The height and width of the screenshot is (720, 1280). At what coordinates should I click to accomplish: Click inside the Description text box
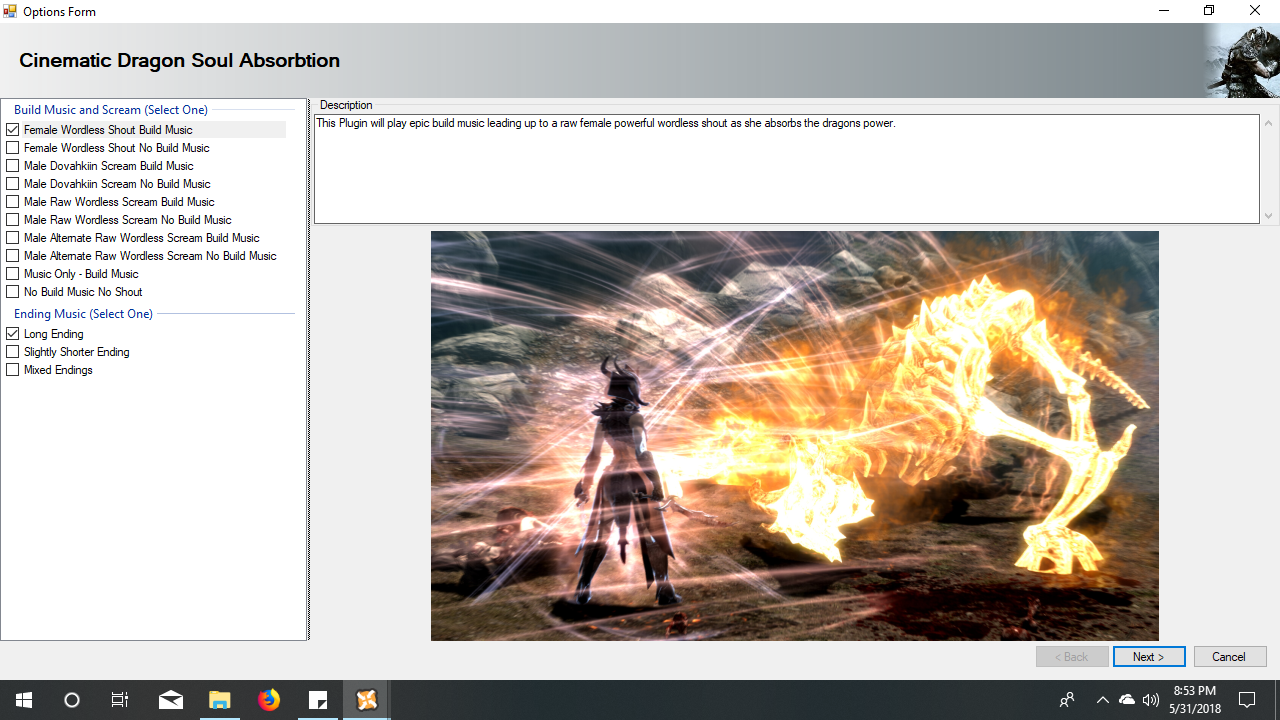pyautogui.click(x=786, y=170)
